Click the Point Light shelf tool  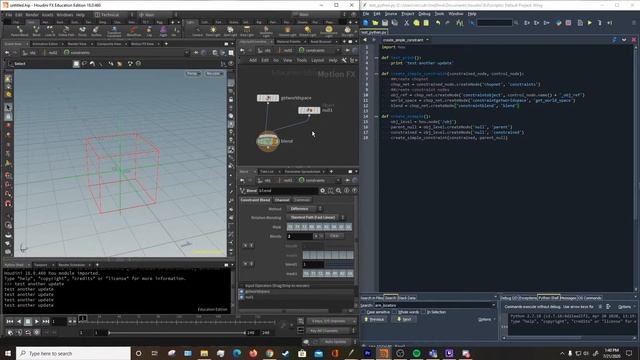tap(213, 31)
